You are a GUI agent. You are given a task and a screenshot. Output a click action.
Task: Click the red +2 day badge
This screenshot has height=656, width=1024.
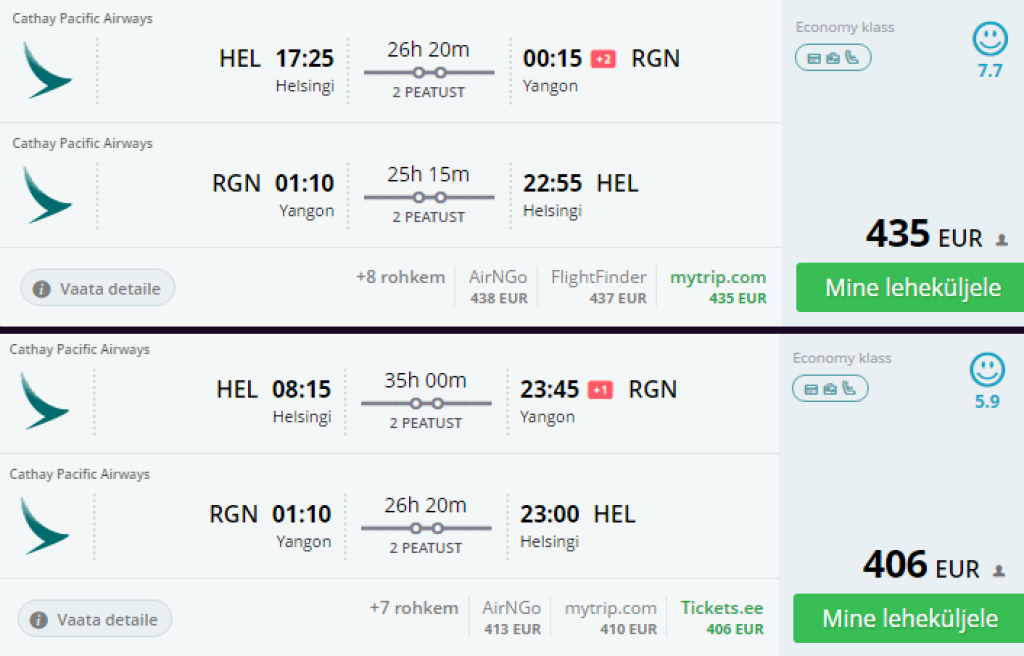[x=603, y=59]
